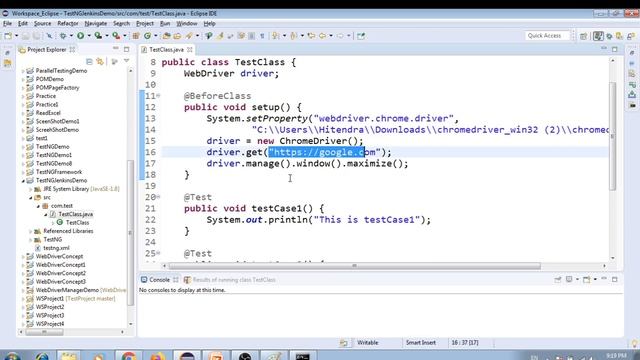The image size is (640, 360).
Task: Click the New file toolbar icon
Action: pos(8,36)
